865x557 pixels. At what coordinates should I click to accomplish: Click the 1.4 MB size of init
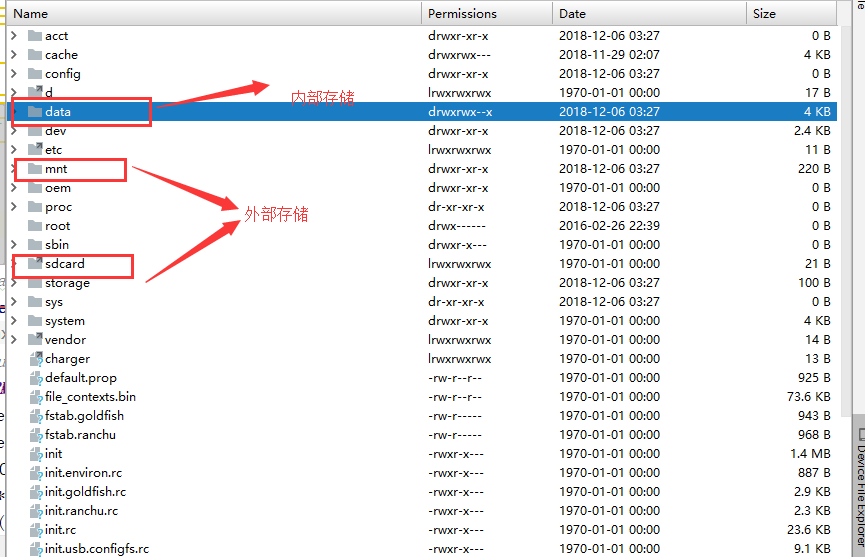810,454
